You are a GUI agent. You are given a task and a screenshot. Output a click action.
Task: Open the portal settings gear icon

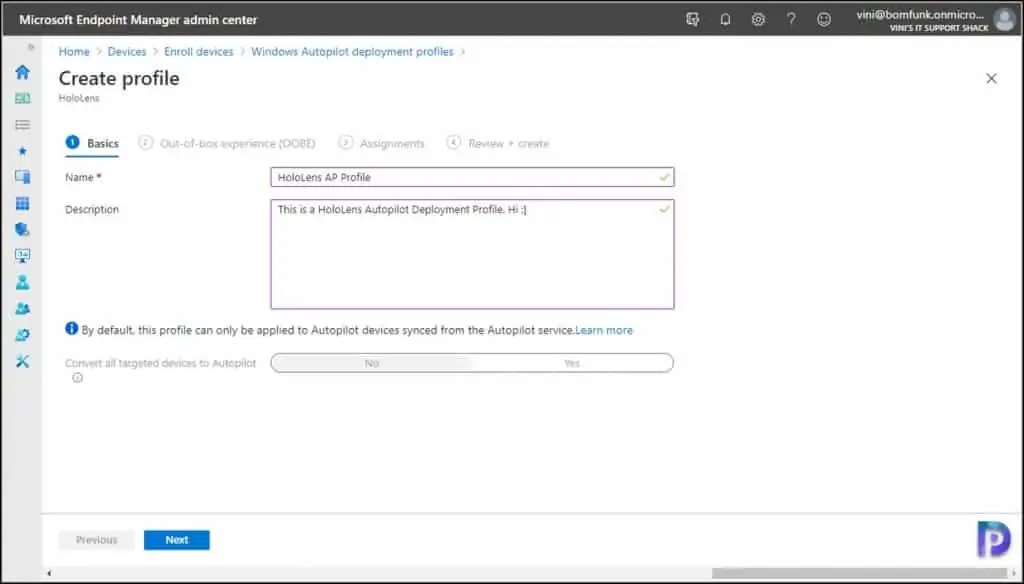tap(758, 19)
